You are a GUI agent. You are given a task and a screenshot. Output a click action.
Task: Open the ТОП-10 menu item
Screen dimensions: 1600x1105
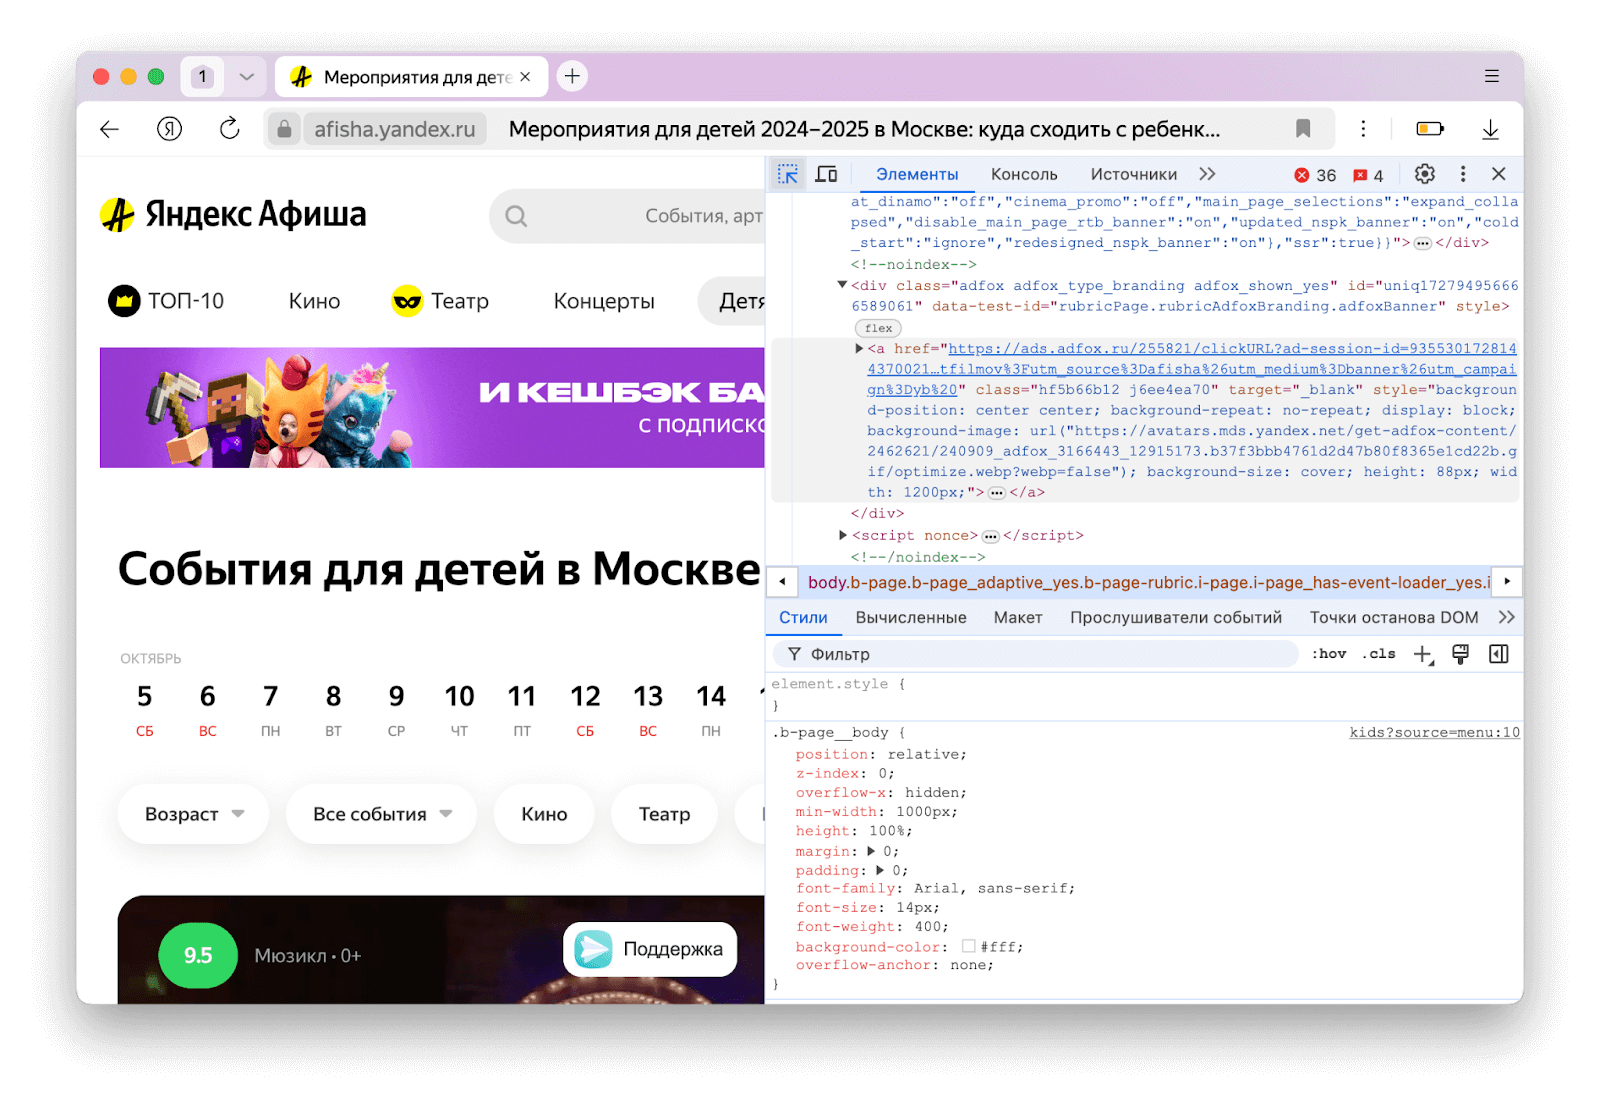[166, 300]
